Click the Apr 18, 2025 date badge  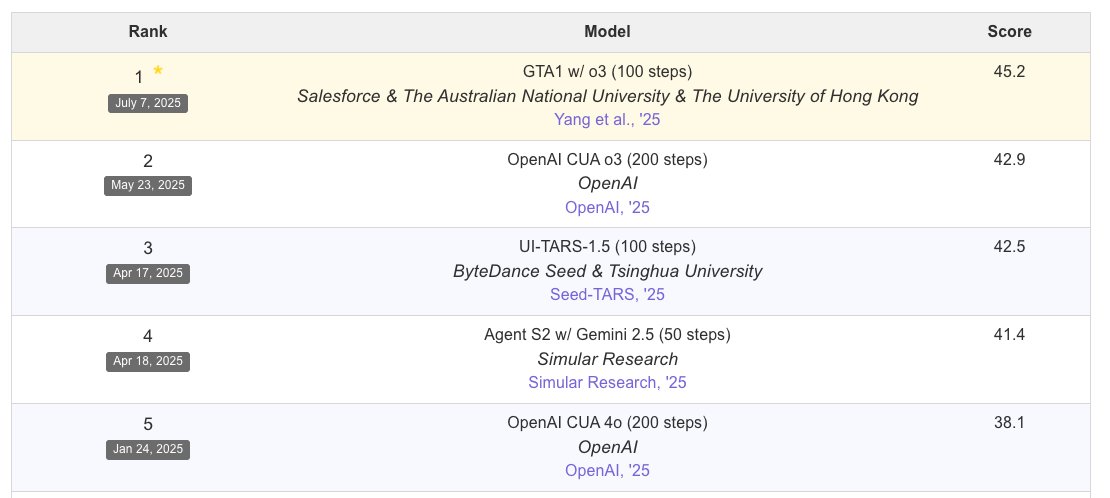(148, 361)
